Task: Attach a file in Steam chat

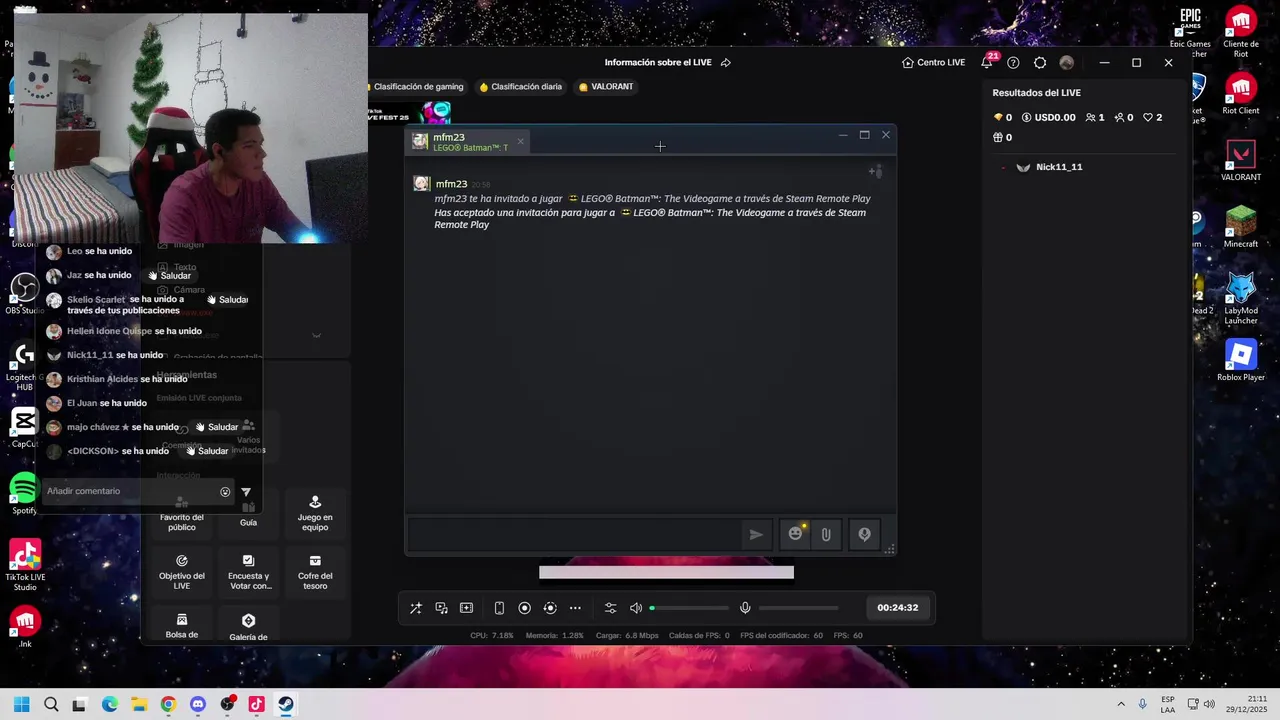Action: (826, 534)
